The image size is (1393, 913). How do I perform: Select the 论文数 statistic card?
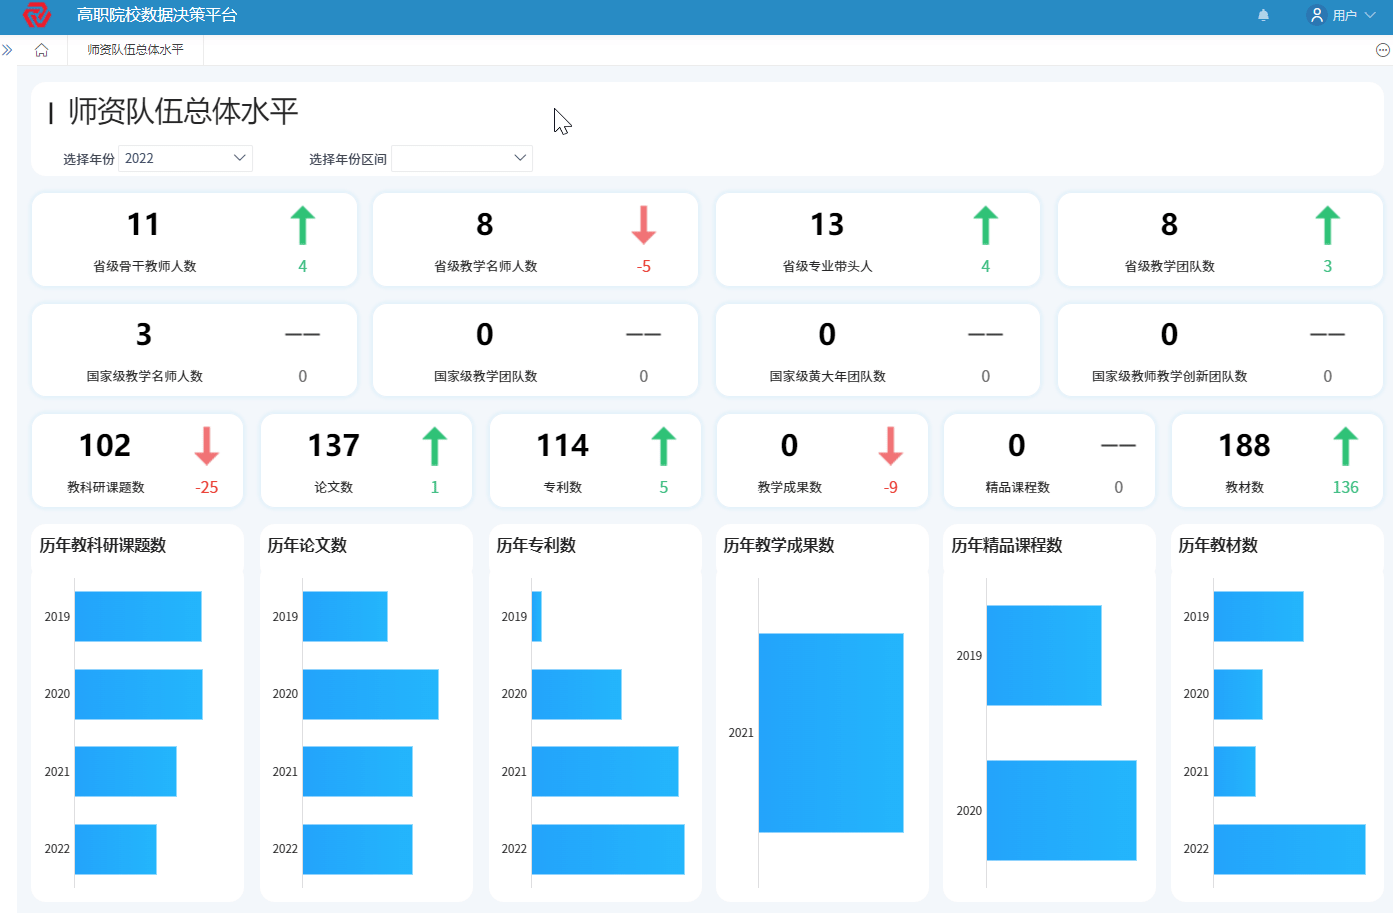click(x=366, y=461)
